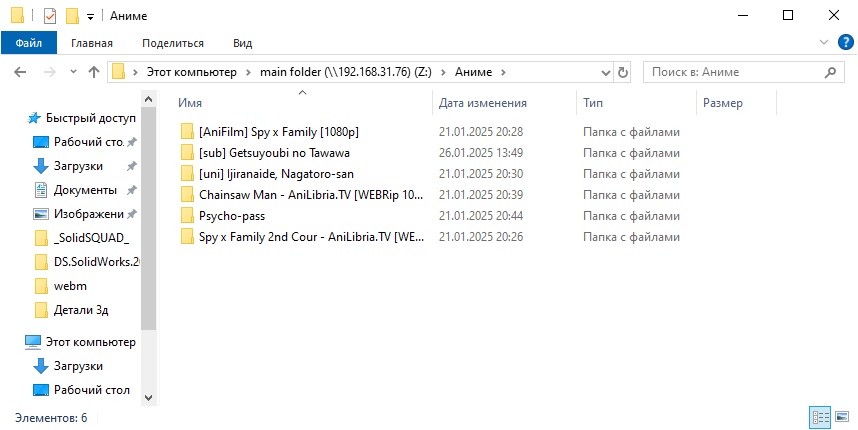This screenshot has width=858, height=430.
Task: Click the Up arrow navigation button
Action: [94, 72]
